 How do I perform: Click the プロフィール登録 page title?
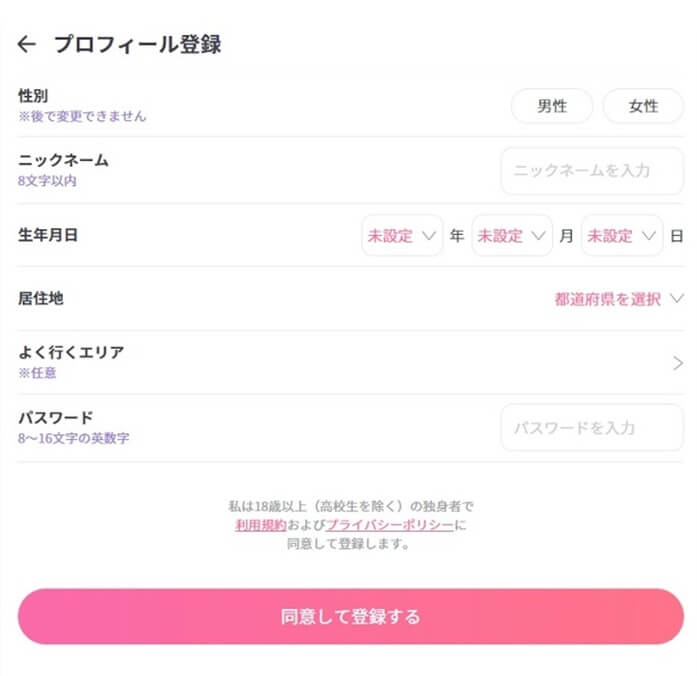[x=137, y=44]
